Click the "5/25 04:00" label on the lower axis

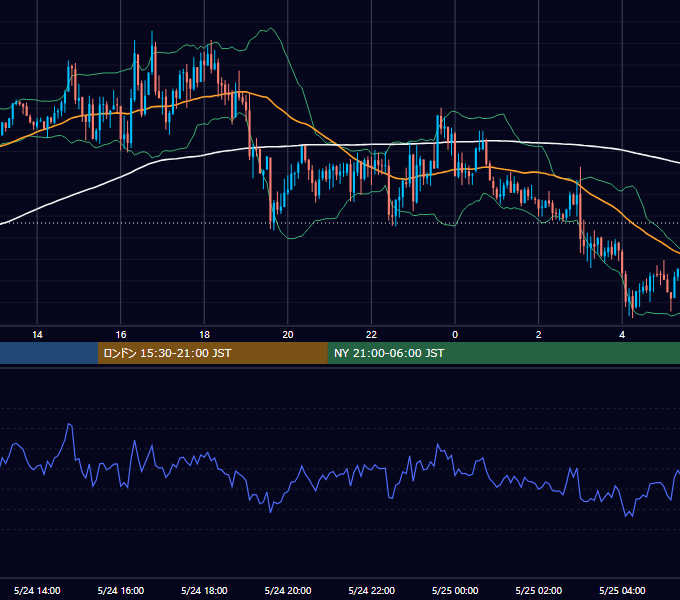(x=622, y=590)
